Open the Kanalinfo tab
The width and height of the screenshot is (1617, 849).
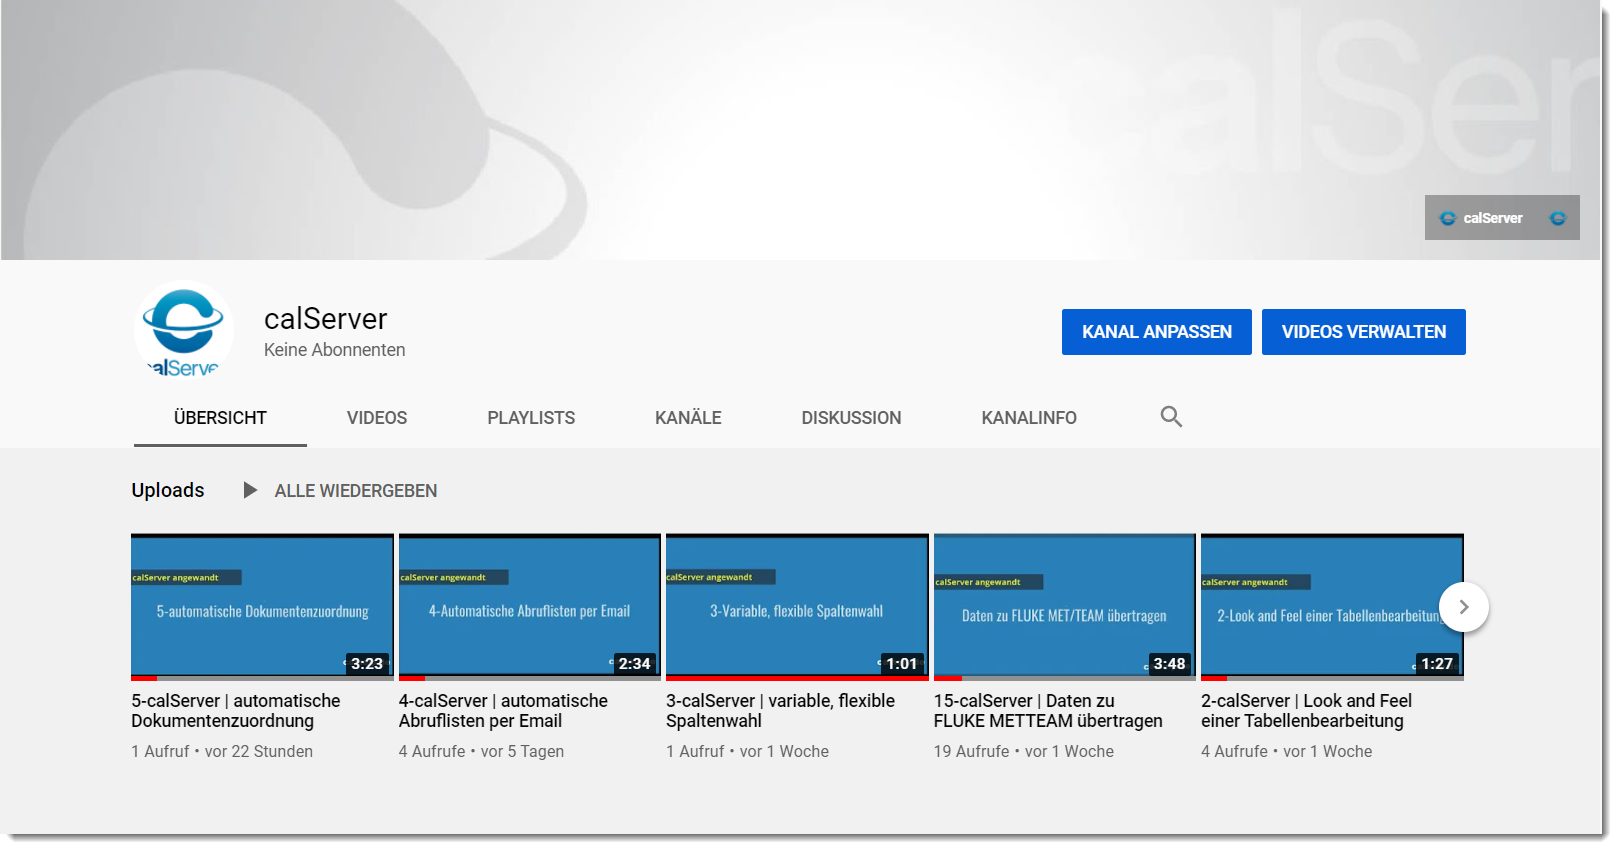point(1029,418)
